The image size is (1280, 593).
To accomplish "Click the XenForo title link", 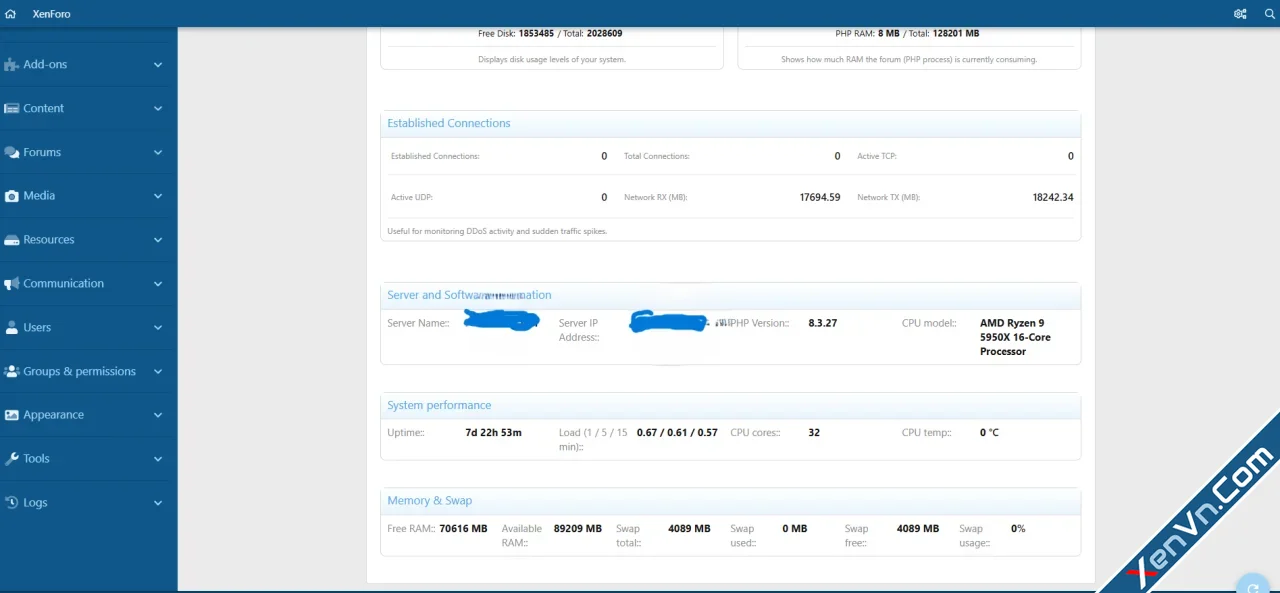I will (51, 14).
